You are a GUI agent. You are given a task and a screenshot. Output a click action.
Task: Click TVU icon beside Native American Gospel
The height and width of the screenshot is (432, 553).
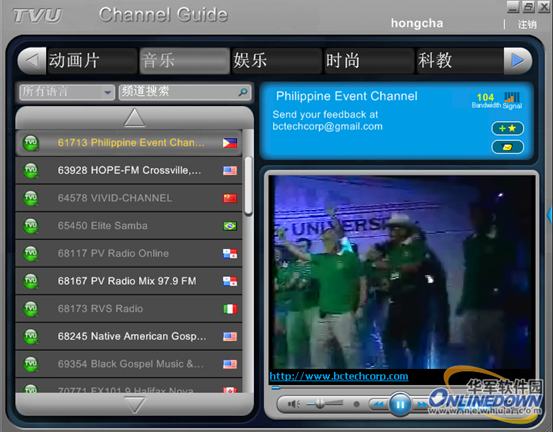(x=31, y=336)
